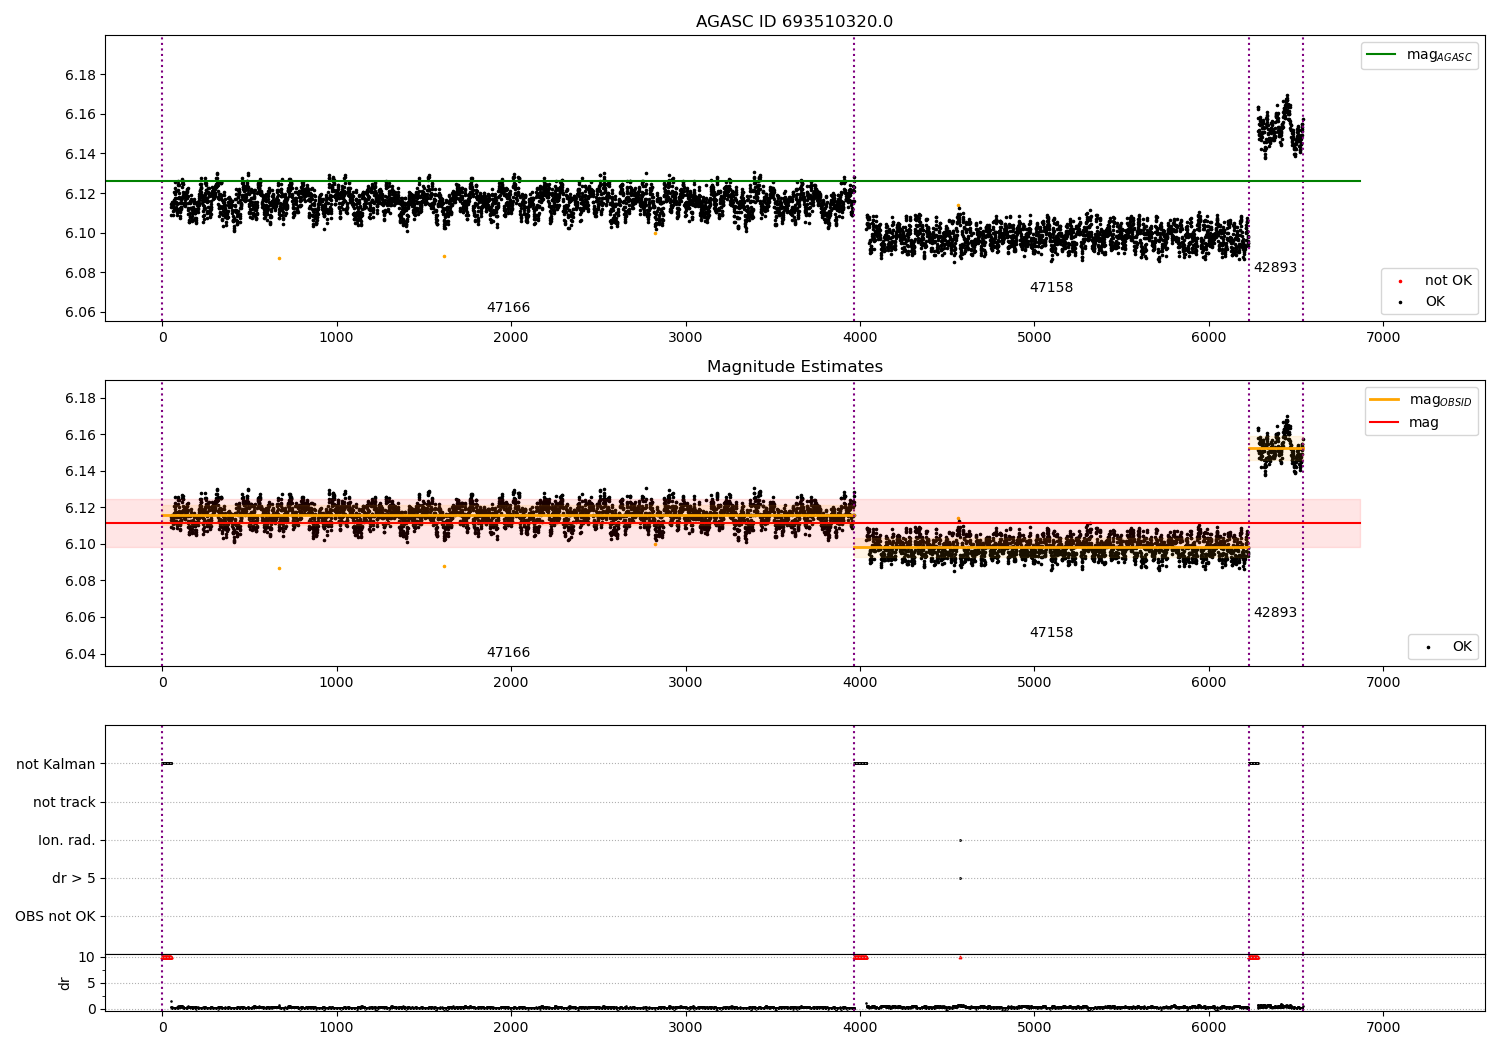Click the 'not track' axis label
Viewport: 1500px width, 1050px height.
point(64,802)
